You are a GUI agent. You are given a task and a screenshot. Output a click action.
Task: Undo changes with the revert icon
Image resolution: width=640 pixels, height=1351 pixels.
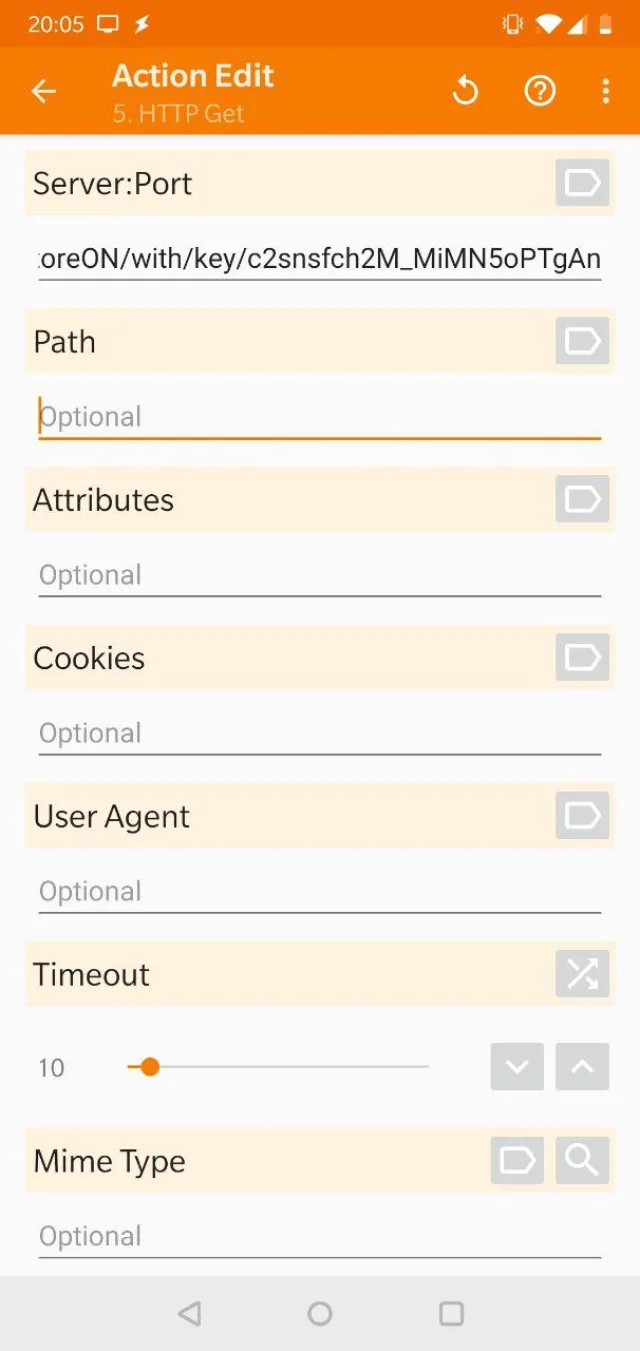[465, 90]
